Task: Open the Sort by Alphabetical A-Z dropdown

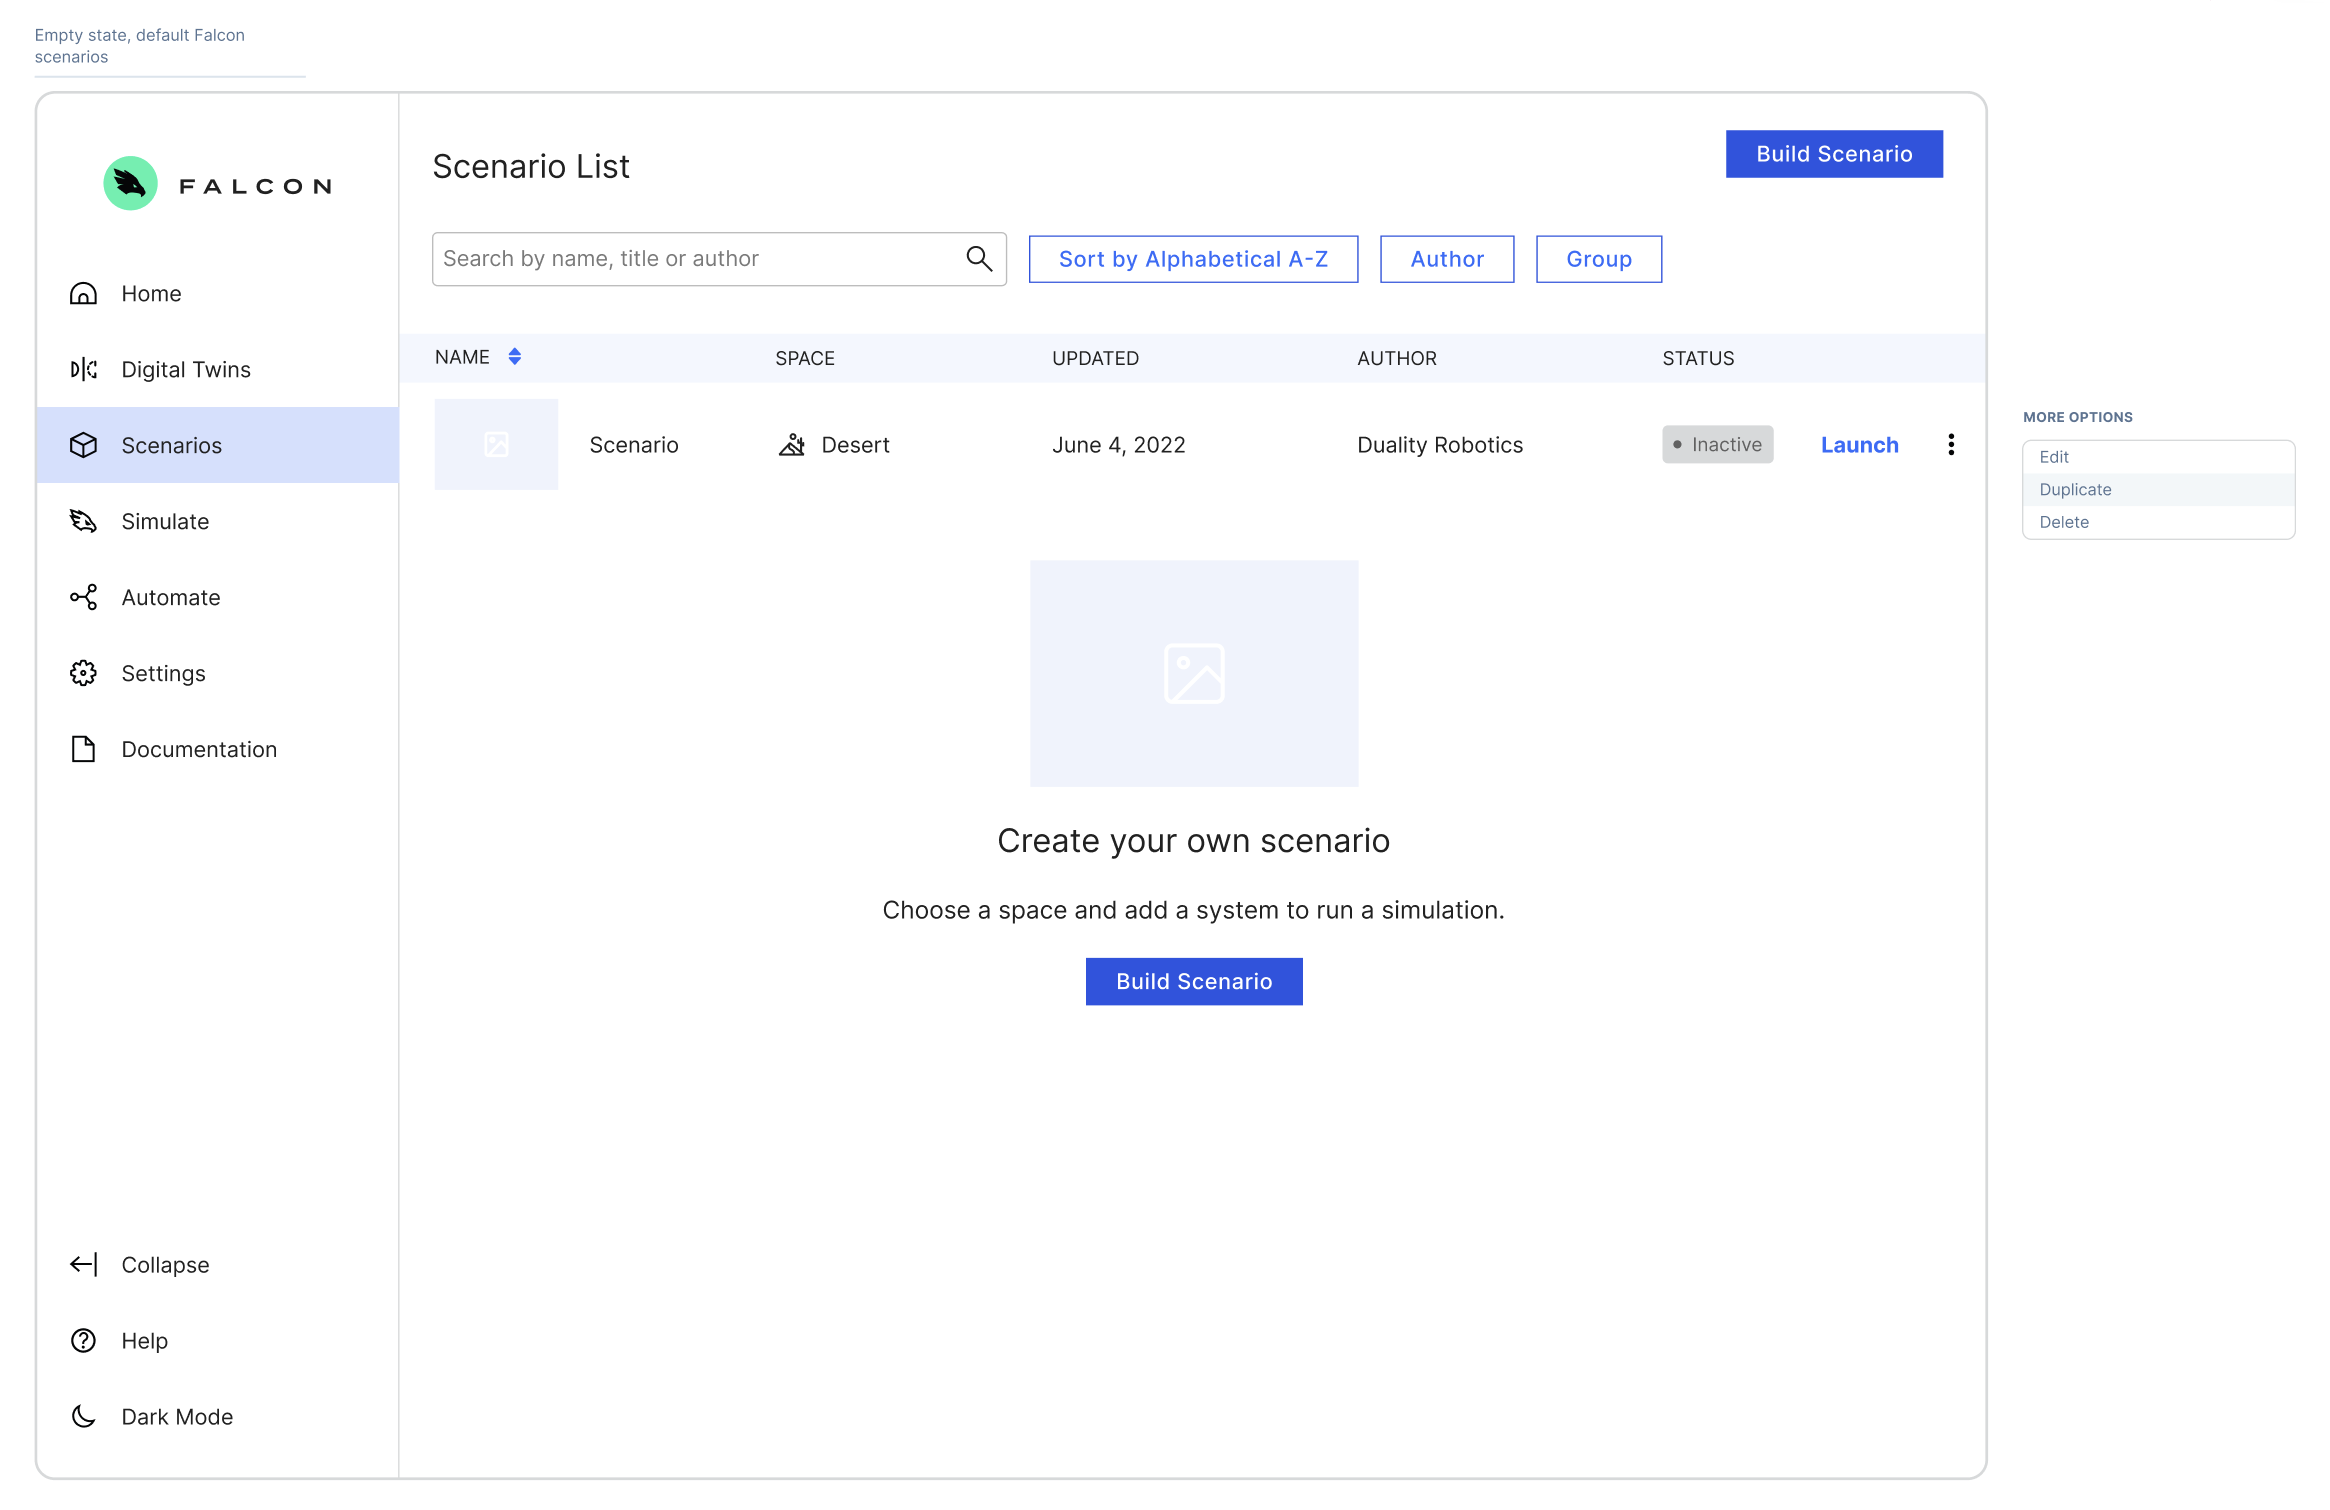Action: pyautogui.click(x=1193, y=258)
